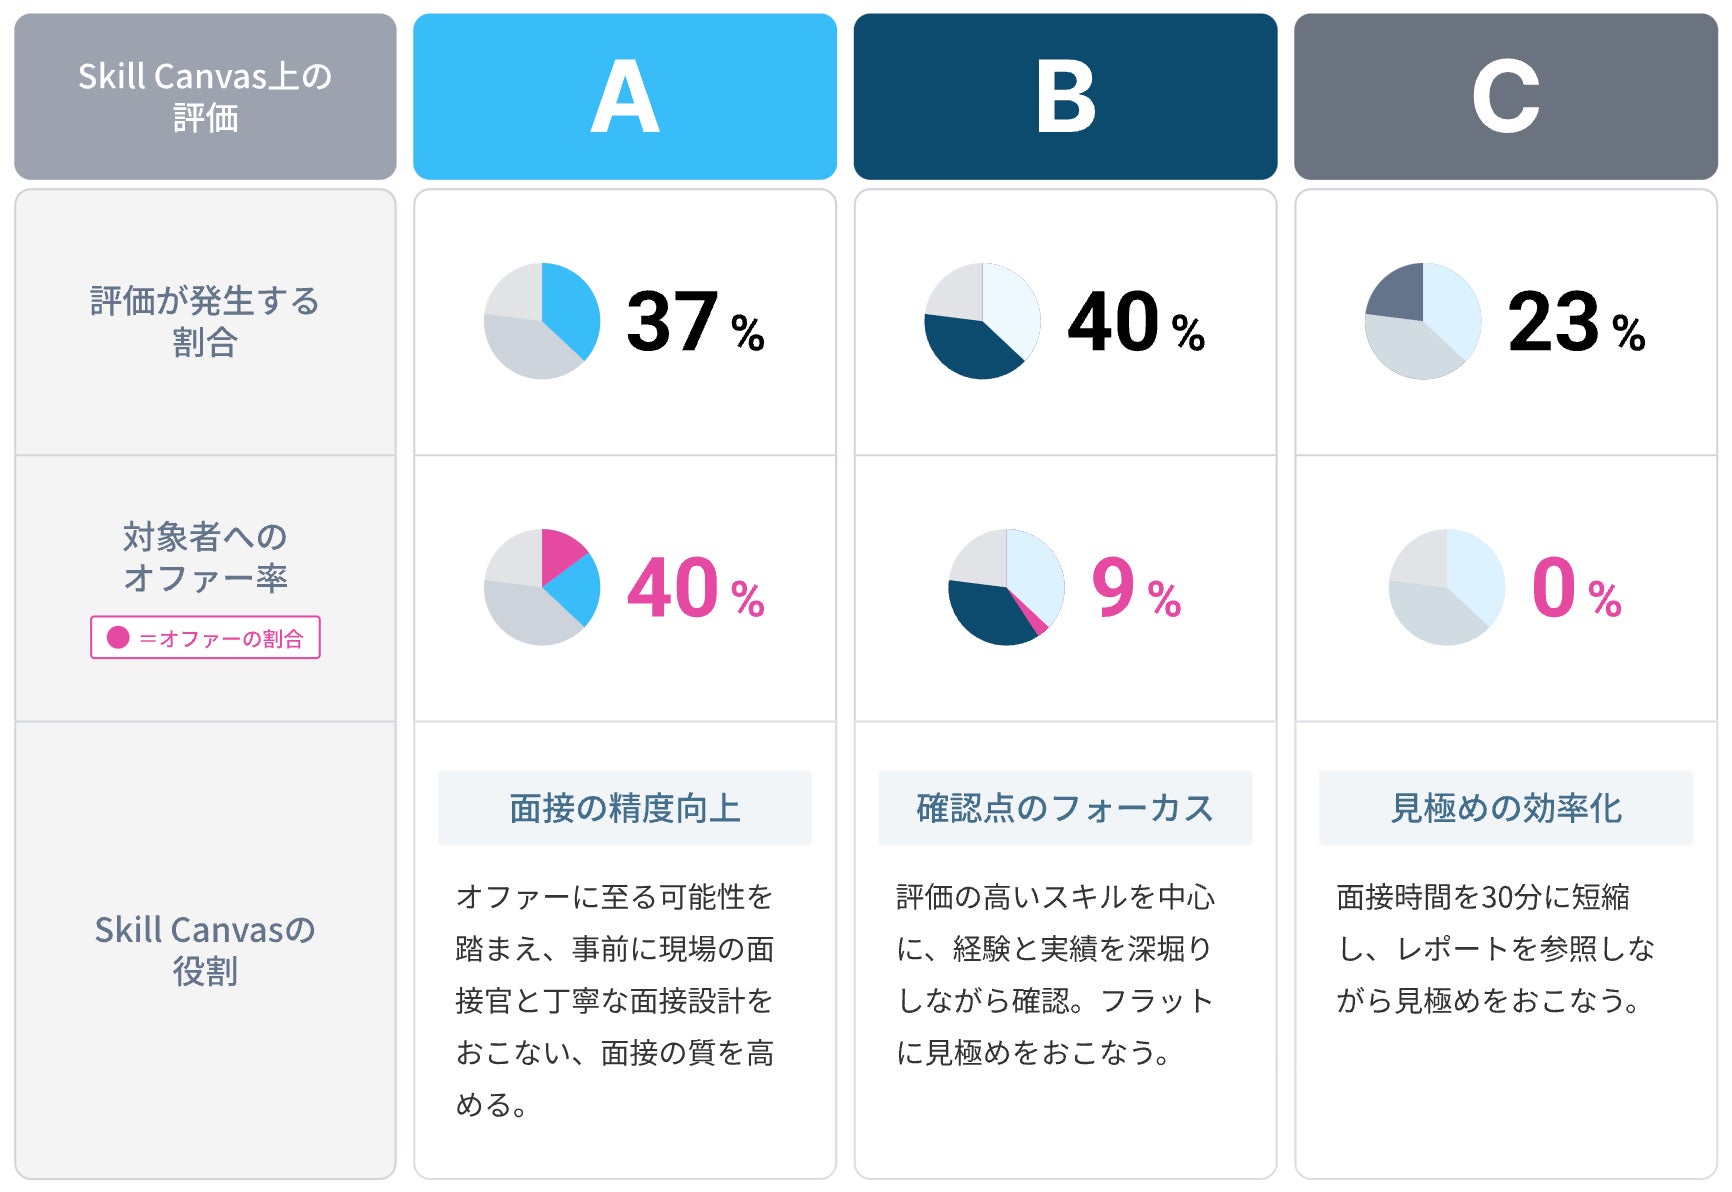Select the gray C column header

[x=1505, y=97]
